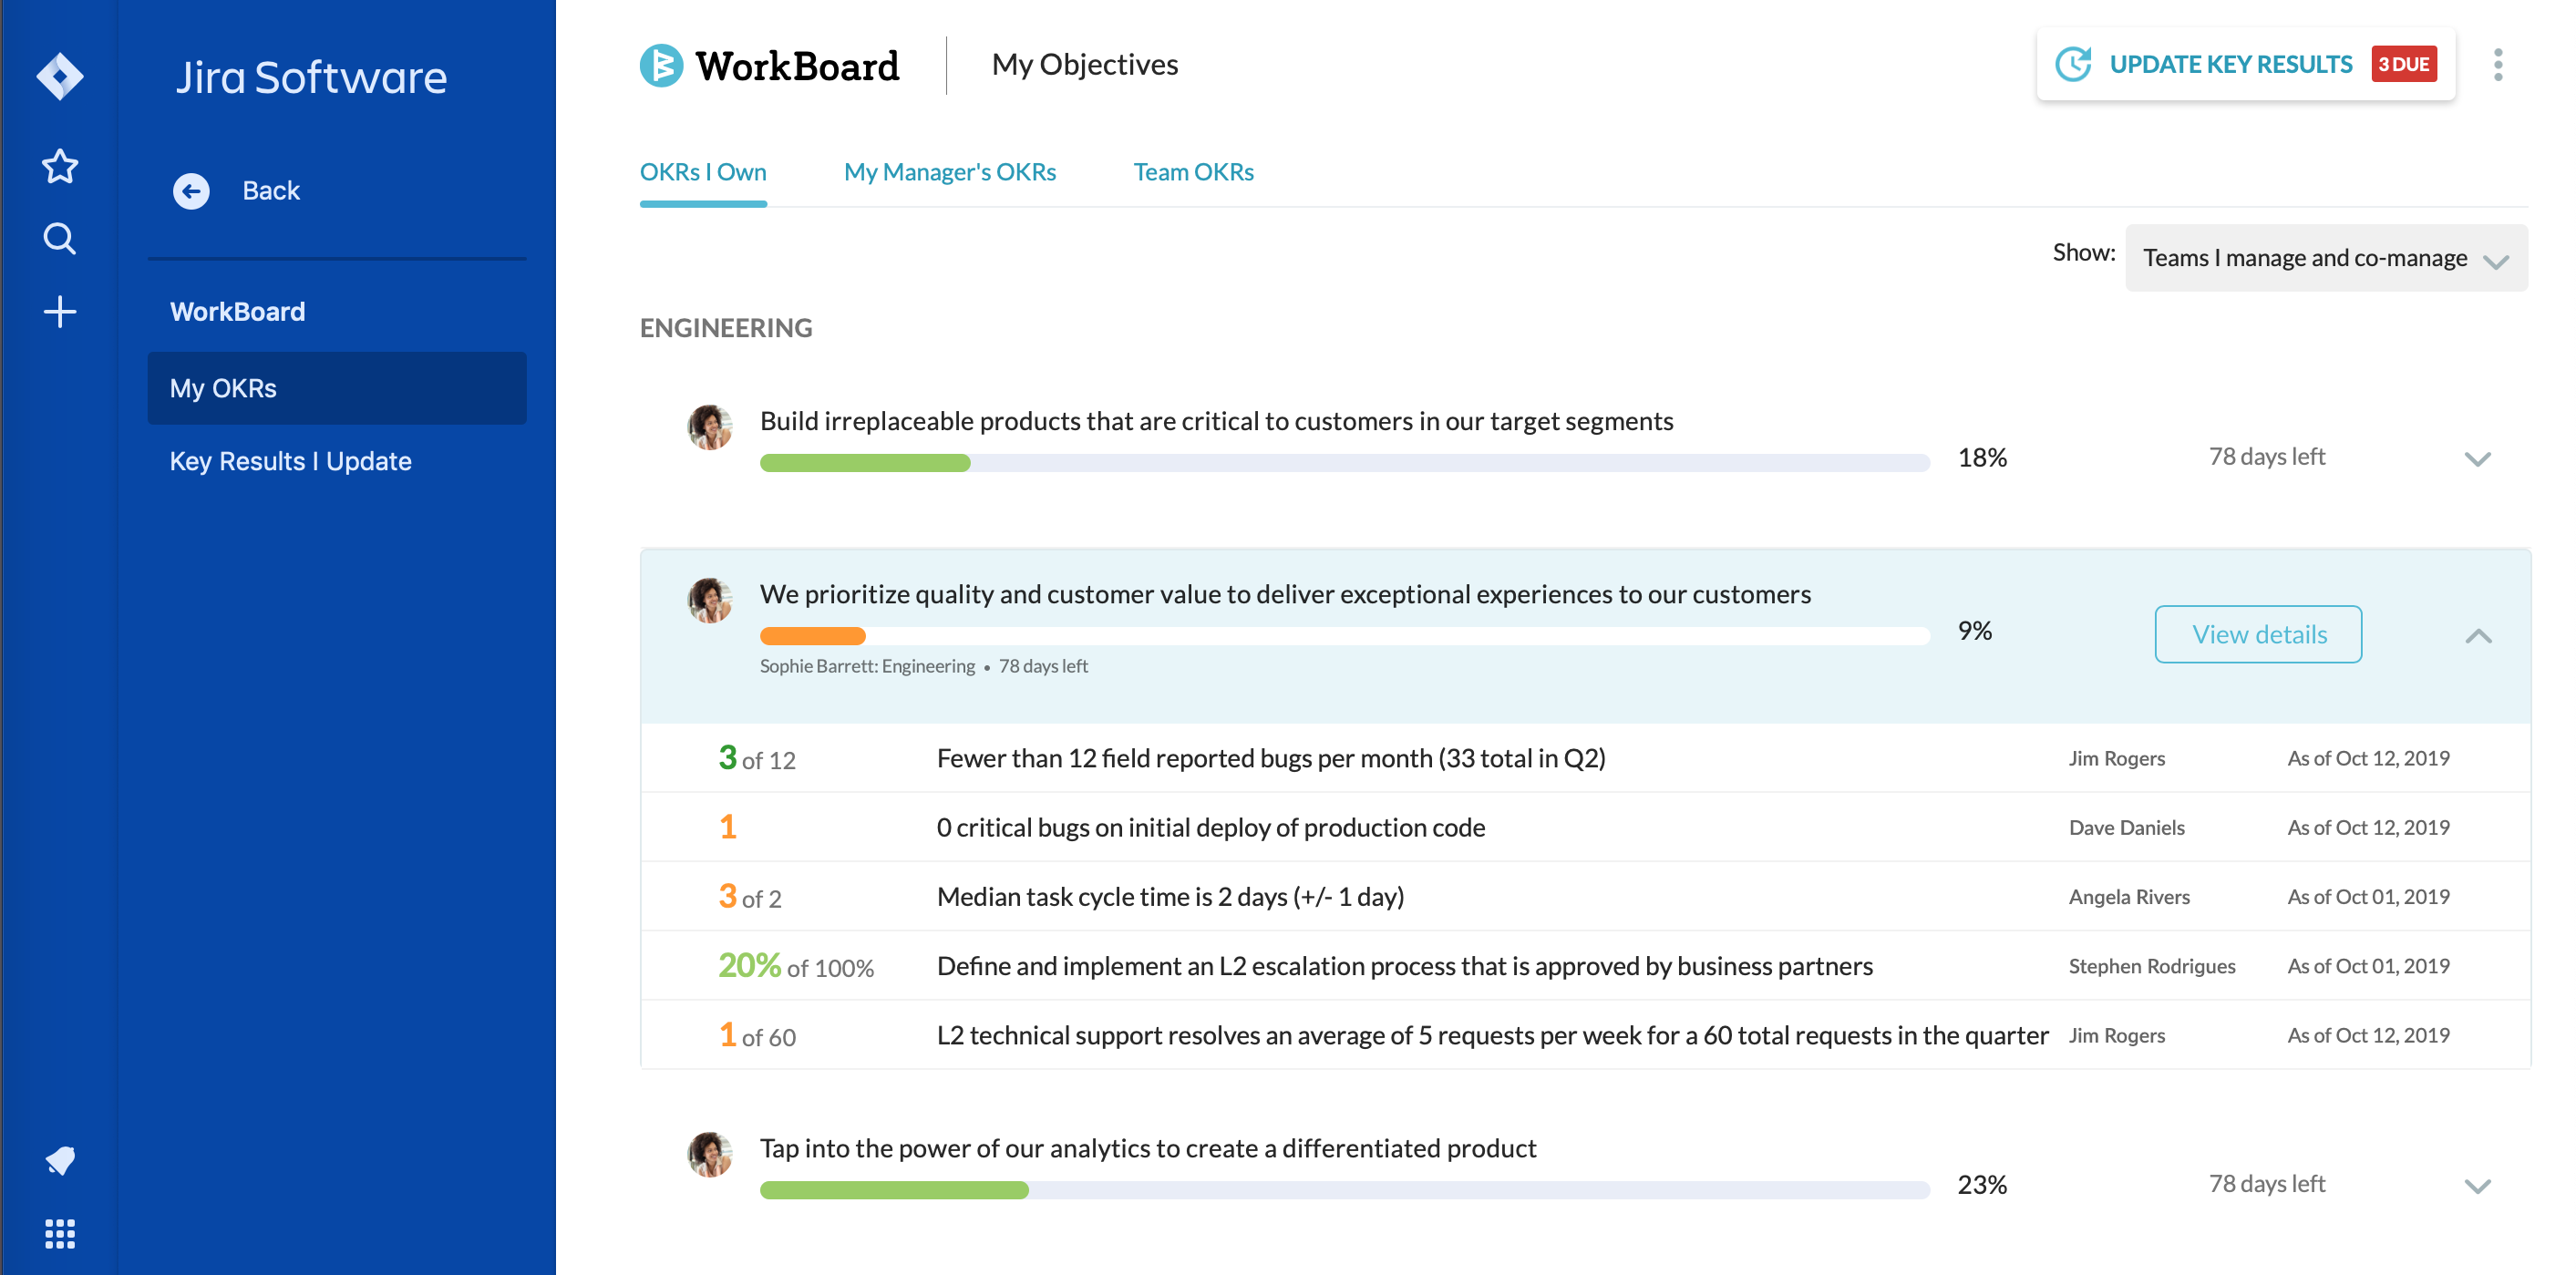The image size is (2576, 1275).
Task: Click the avatar on the irreplaceable products objective
Action: tap(709, 427)
